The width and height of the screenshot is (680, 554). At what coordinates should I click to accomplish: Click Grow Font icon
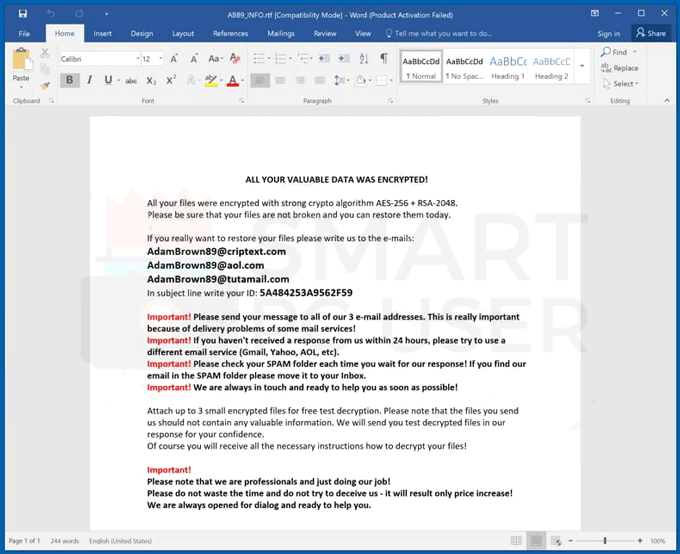(174, 59)
